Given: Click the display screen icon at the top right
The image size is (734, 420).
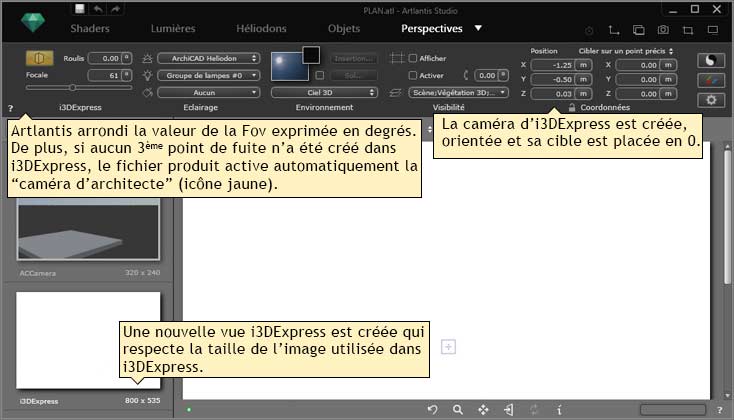Looking at the screenshot, I should point(712,30).
